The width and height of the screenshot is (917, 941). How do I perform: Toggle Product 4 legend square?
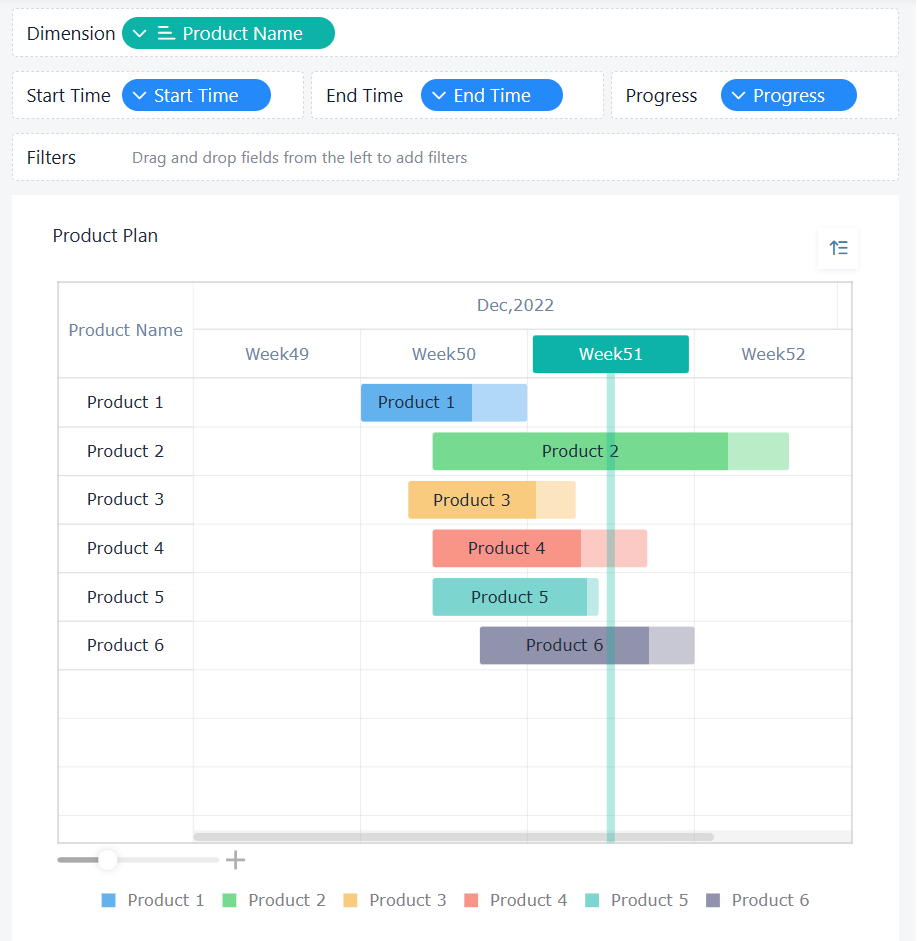[x=472, y=901]
